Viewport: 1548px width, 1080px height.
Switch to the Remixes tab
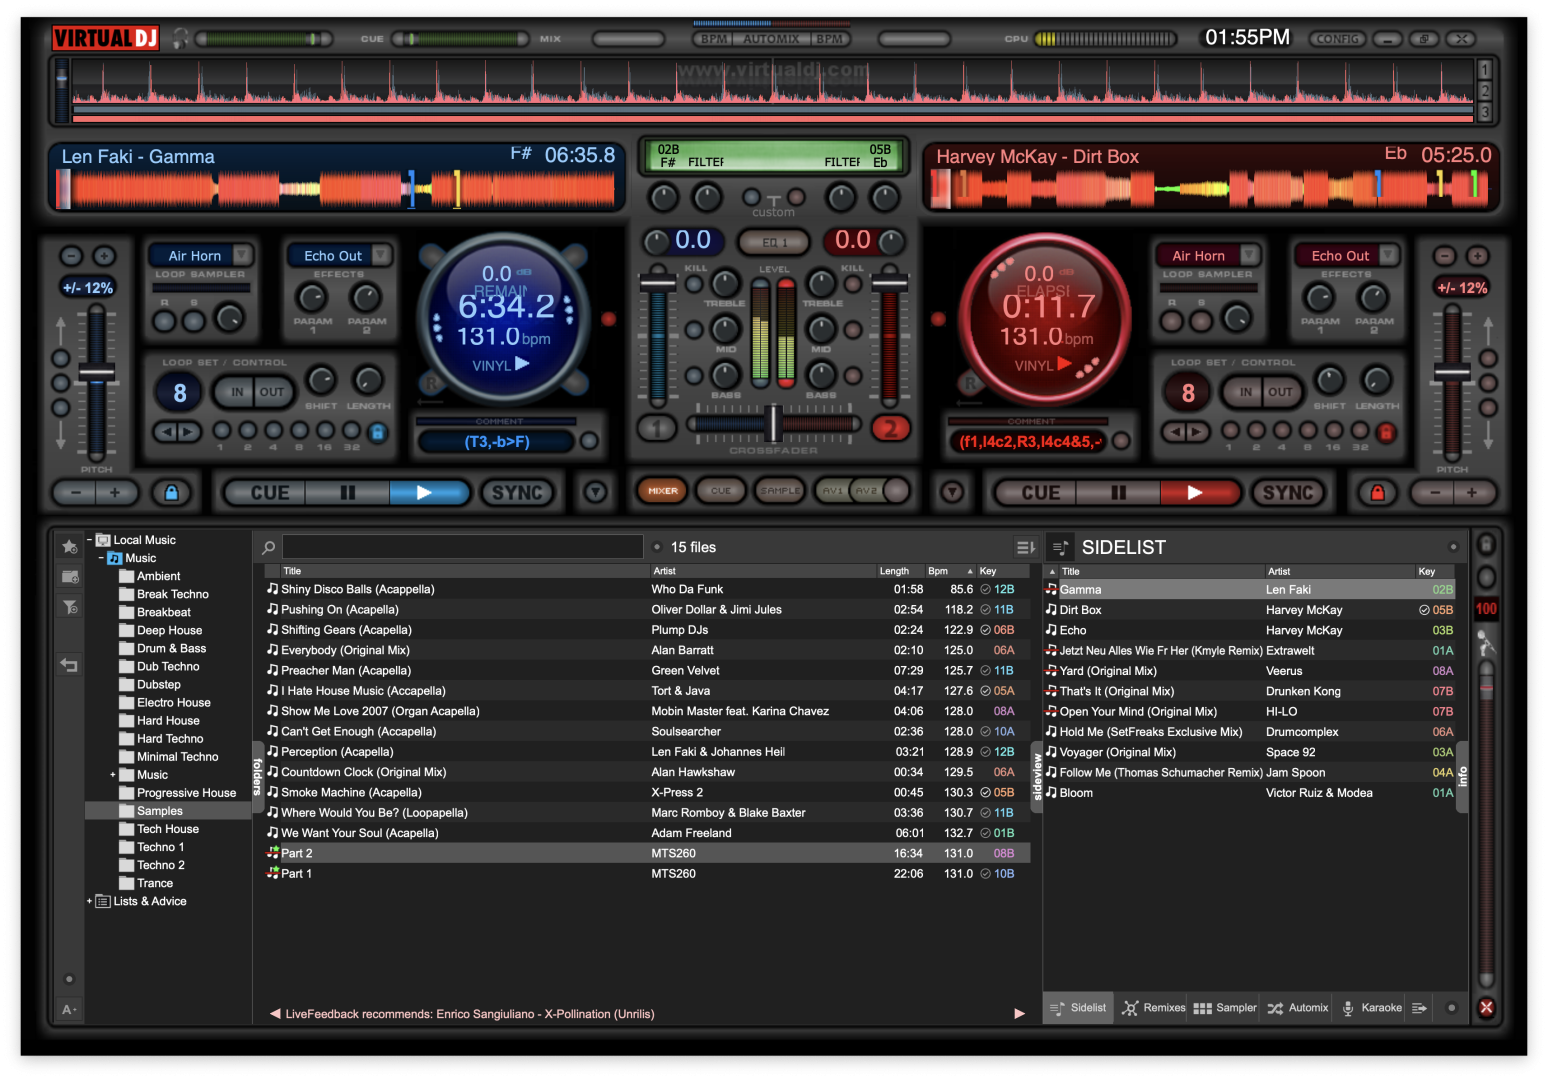coord(1153,1008)
